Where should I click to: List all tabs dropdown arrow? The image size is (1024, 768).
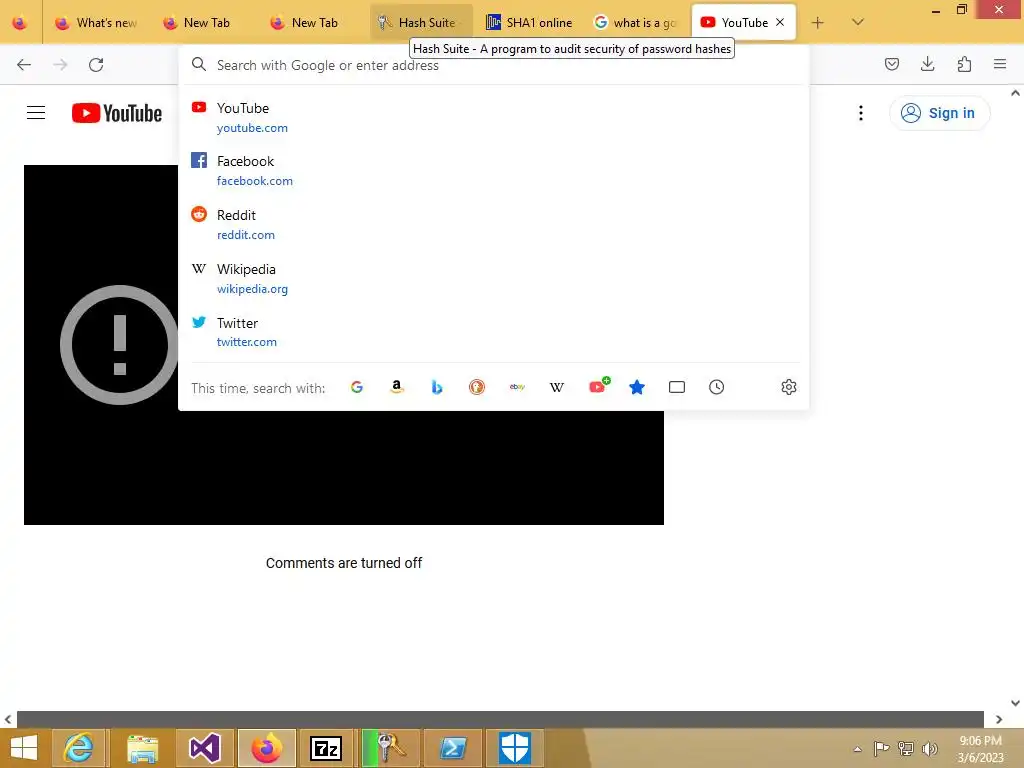pos(858,22)
